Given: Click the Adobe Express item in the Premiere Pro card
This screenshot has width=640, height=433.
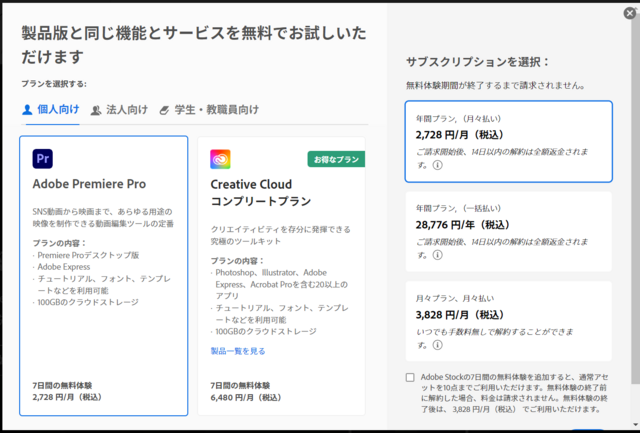Looking at the screenshot, I should [64, 267].
